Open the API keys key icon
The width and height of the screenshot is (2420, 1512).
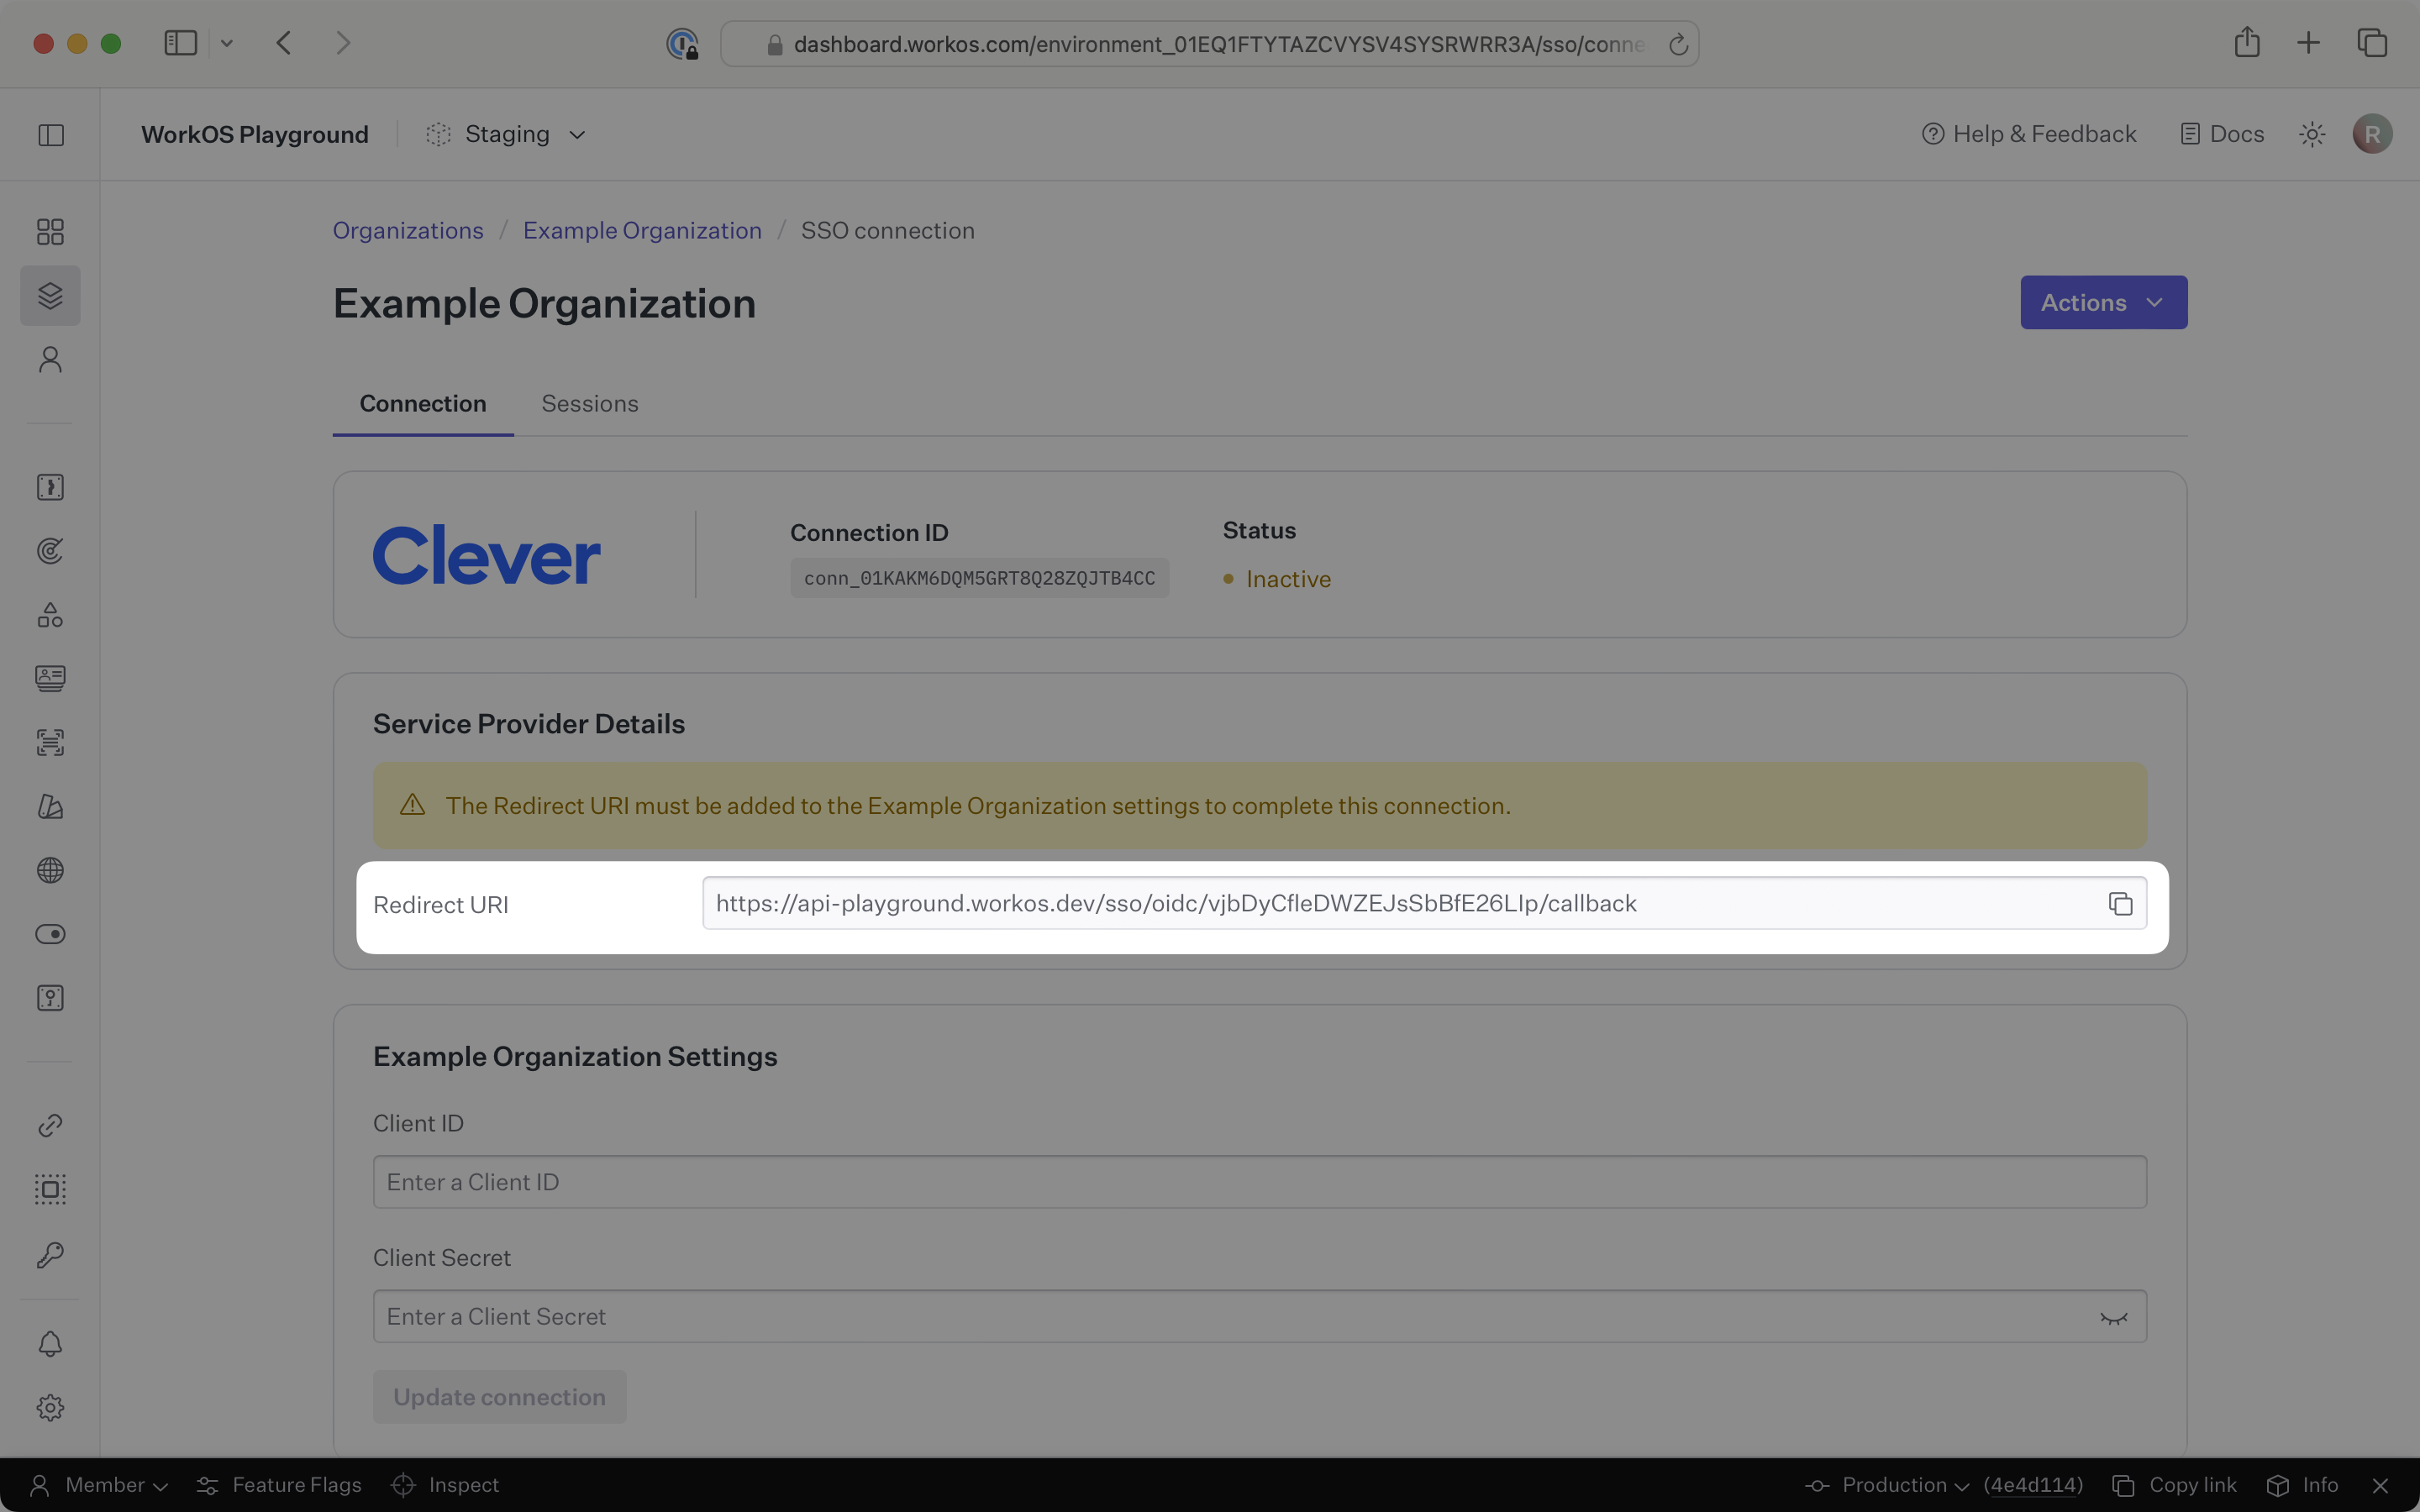[50, 1255]
